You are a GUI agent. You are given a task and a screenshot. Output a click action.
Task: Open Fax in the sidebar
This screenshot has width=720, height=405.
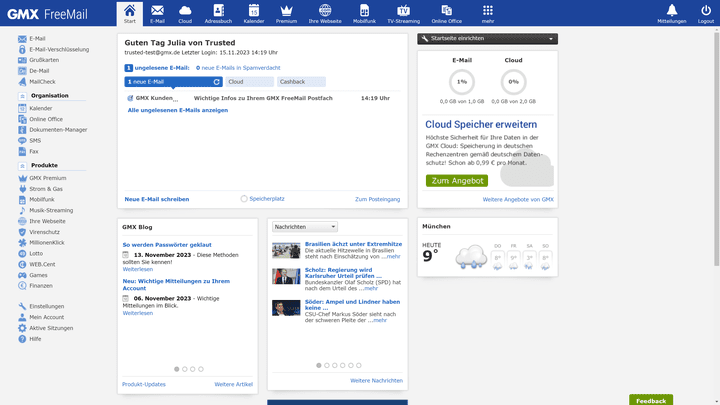28,152
